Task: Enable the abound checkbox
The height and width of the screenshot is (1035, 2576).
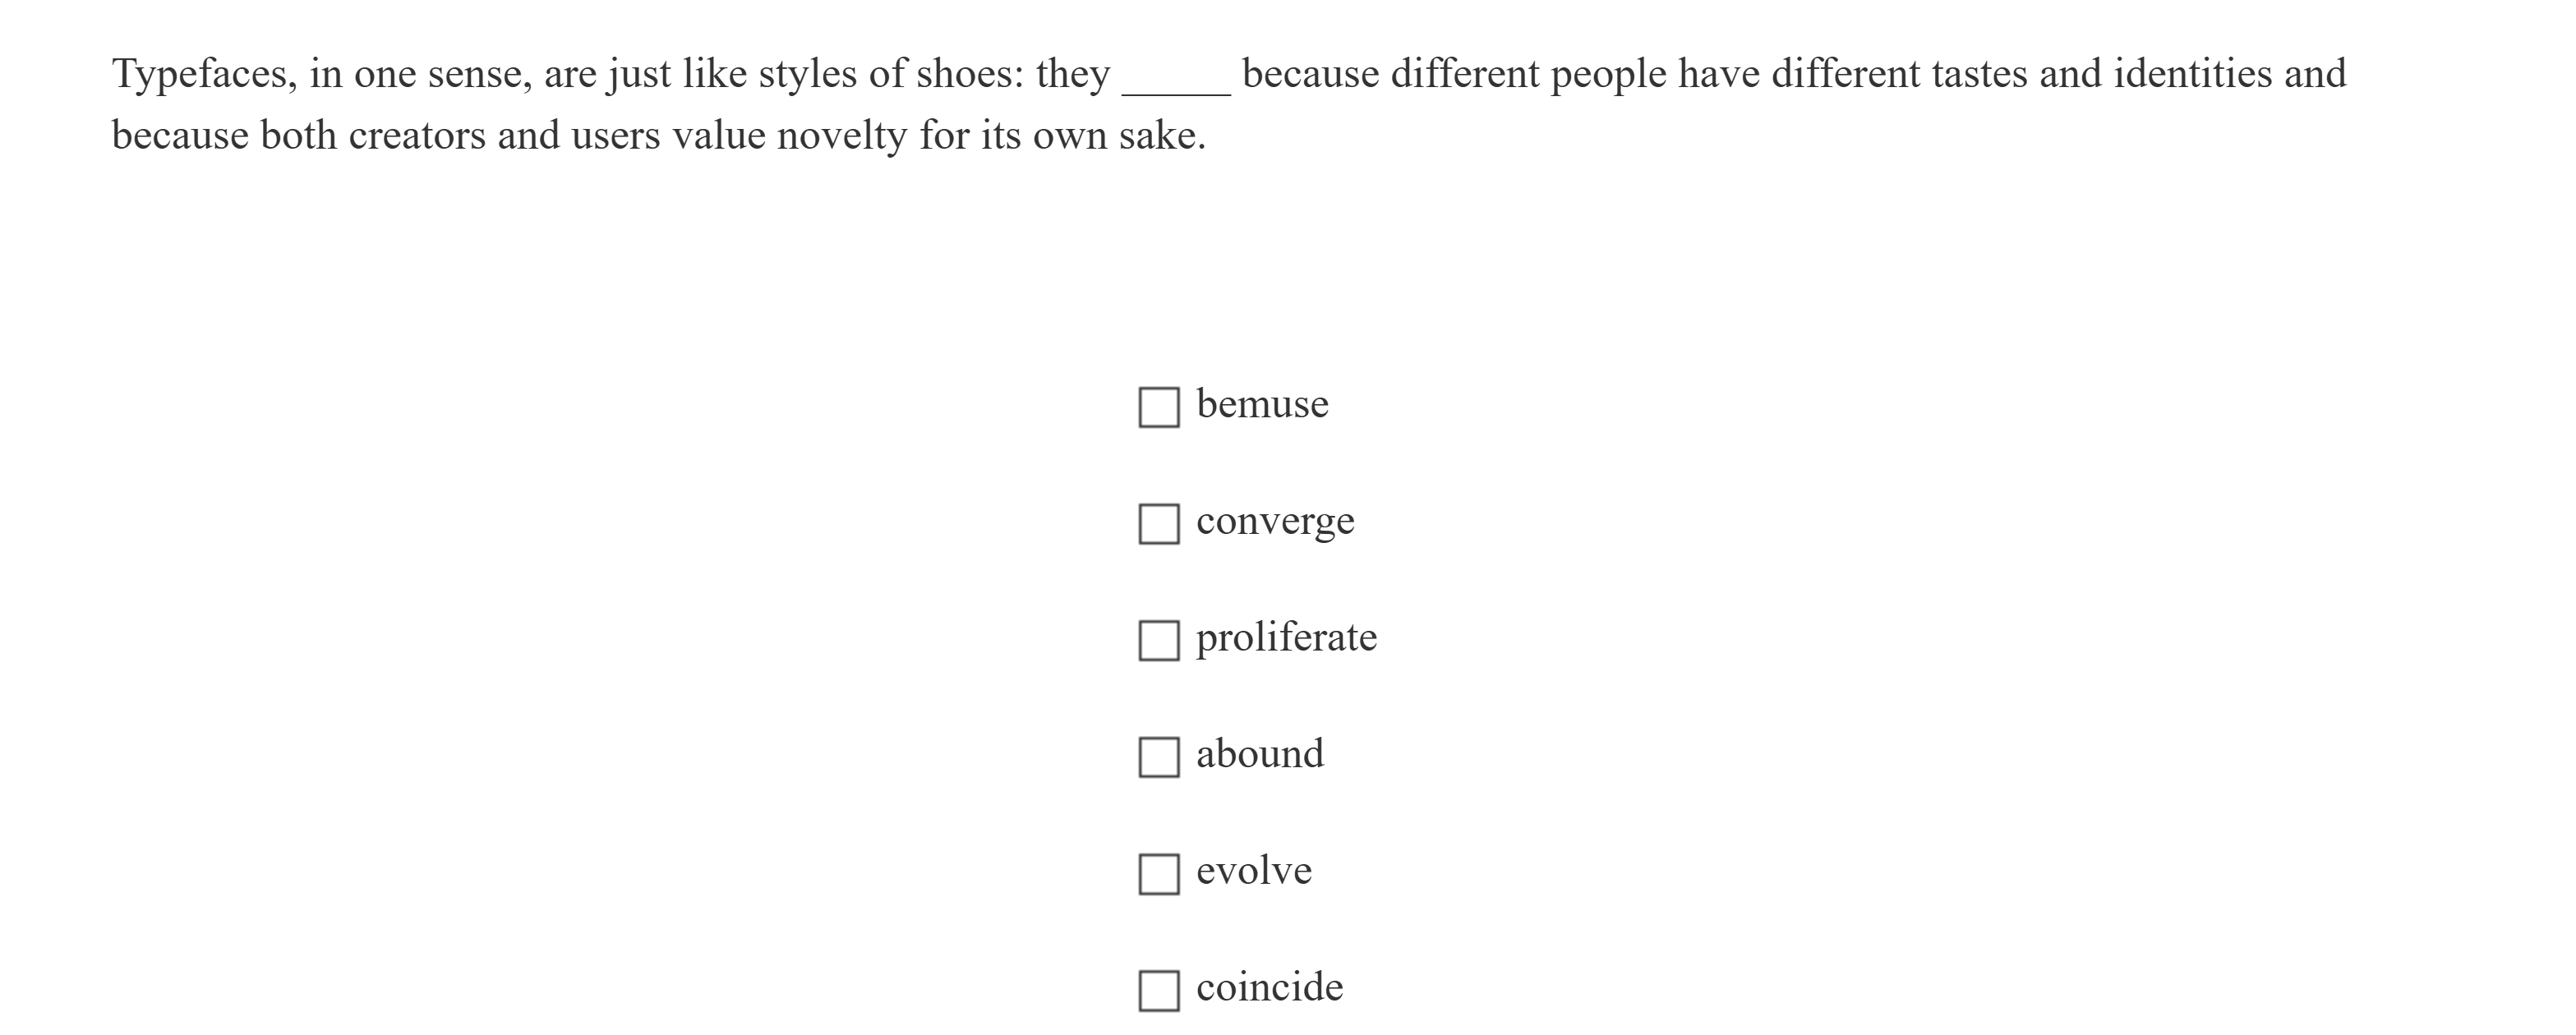Action: (1158, 757)
